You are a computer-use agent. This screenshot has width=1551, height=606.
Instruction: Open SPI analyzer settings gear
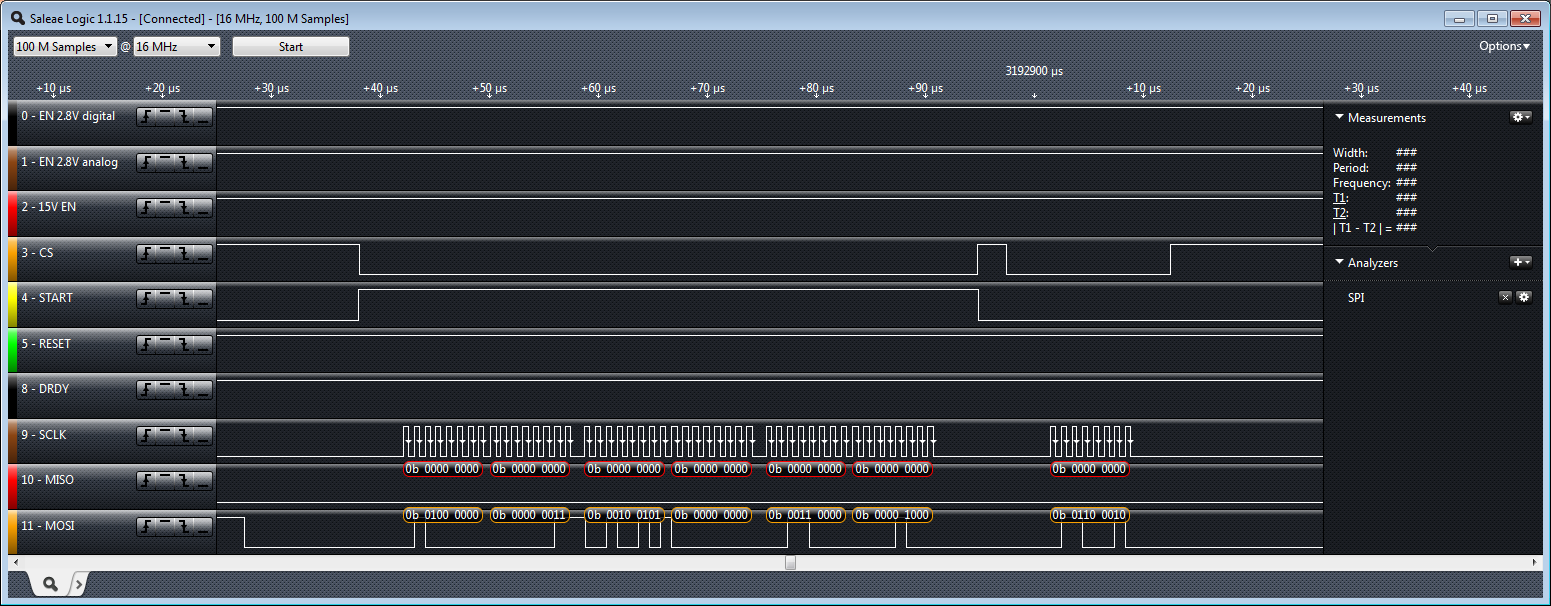coord(1524,297)
